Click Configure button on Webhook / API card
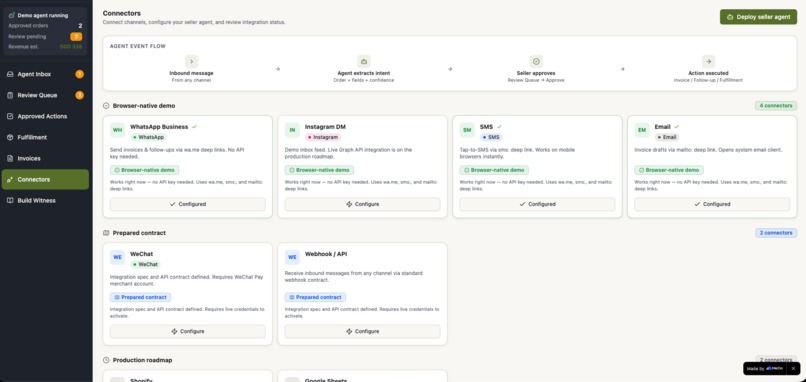The width and height of the screenshot is (806, 382). click(362, 331)
